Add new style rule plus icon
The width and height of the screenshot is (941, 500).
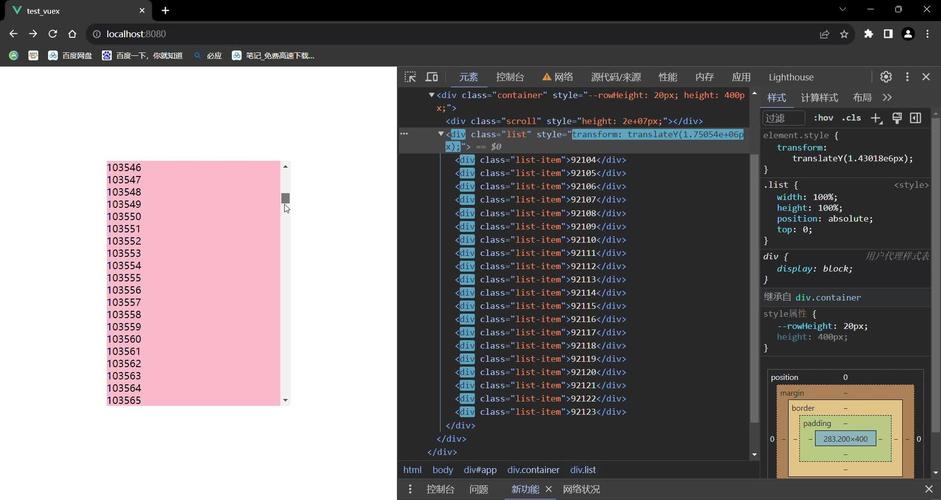876,118
